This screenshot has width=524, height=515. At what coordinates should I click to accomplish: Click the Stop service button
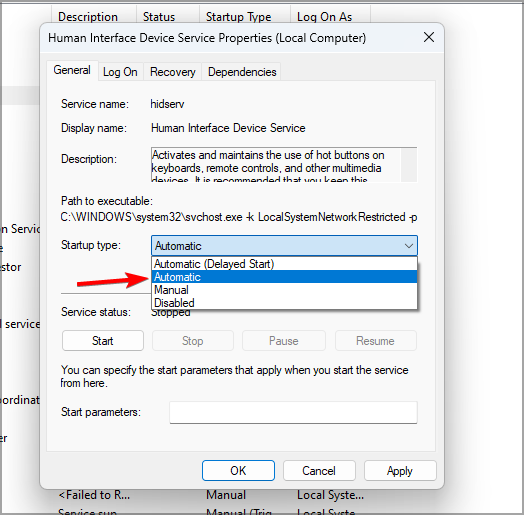(x=193, y=341)
